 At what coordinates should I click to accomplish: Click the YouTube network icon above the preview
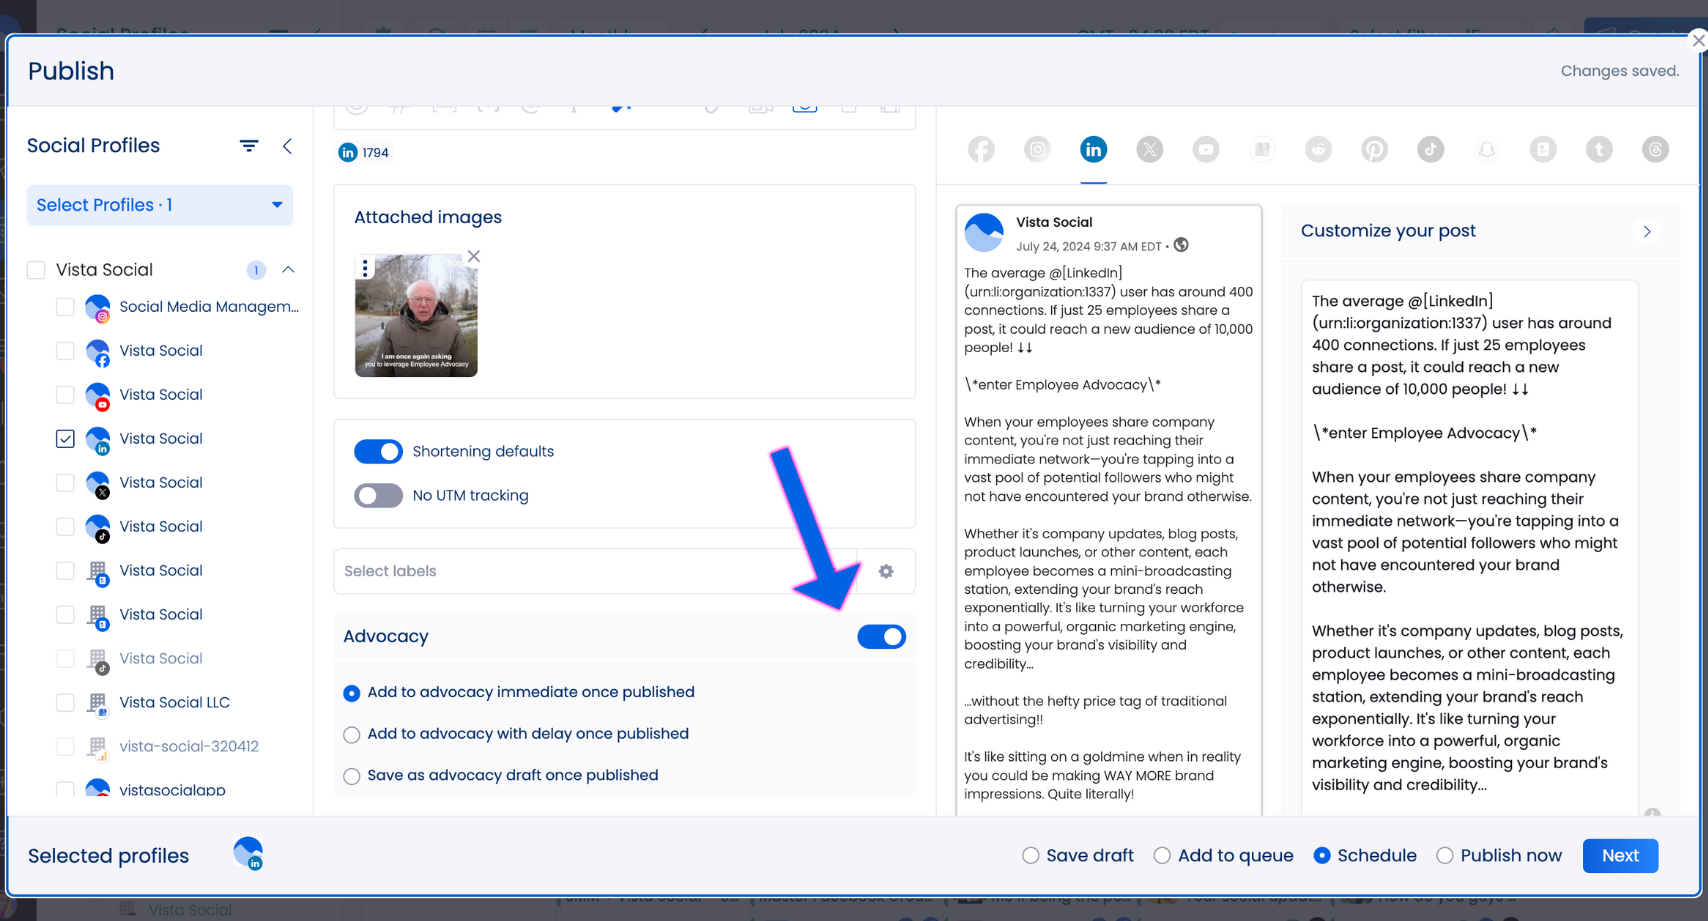(1206, 149)
